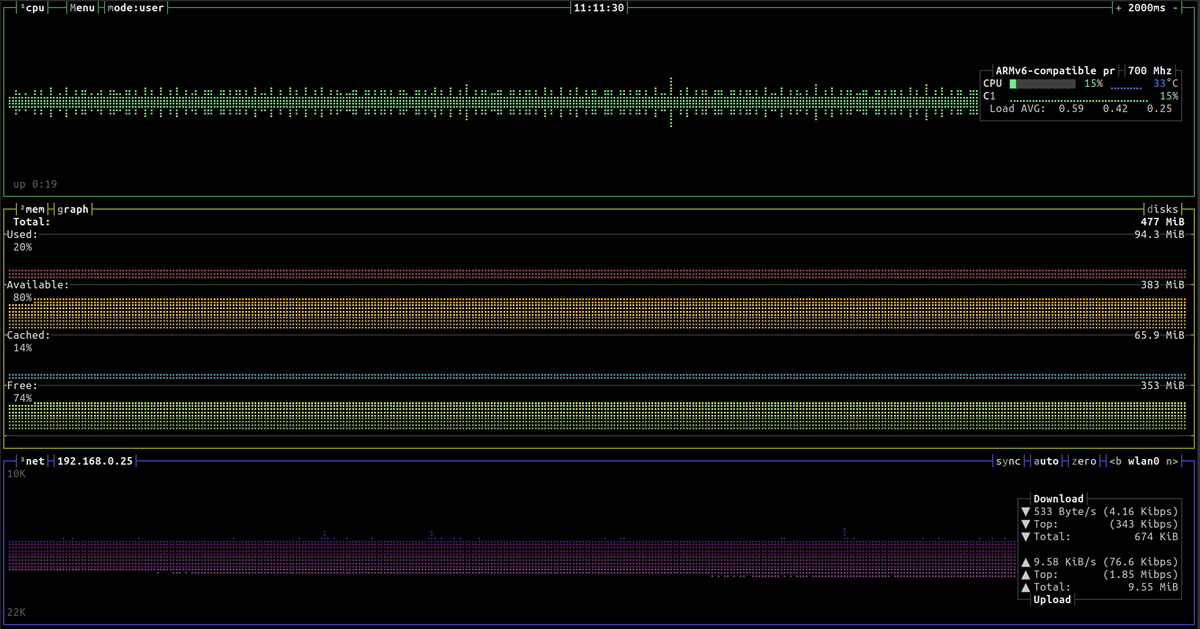
Task: Click the Load AVG values row
Action: 1081,109
